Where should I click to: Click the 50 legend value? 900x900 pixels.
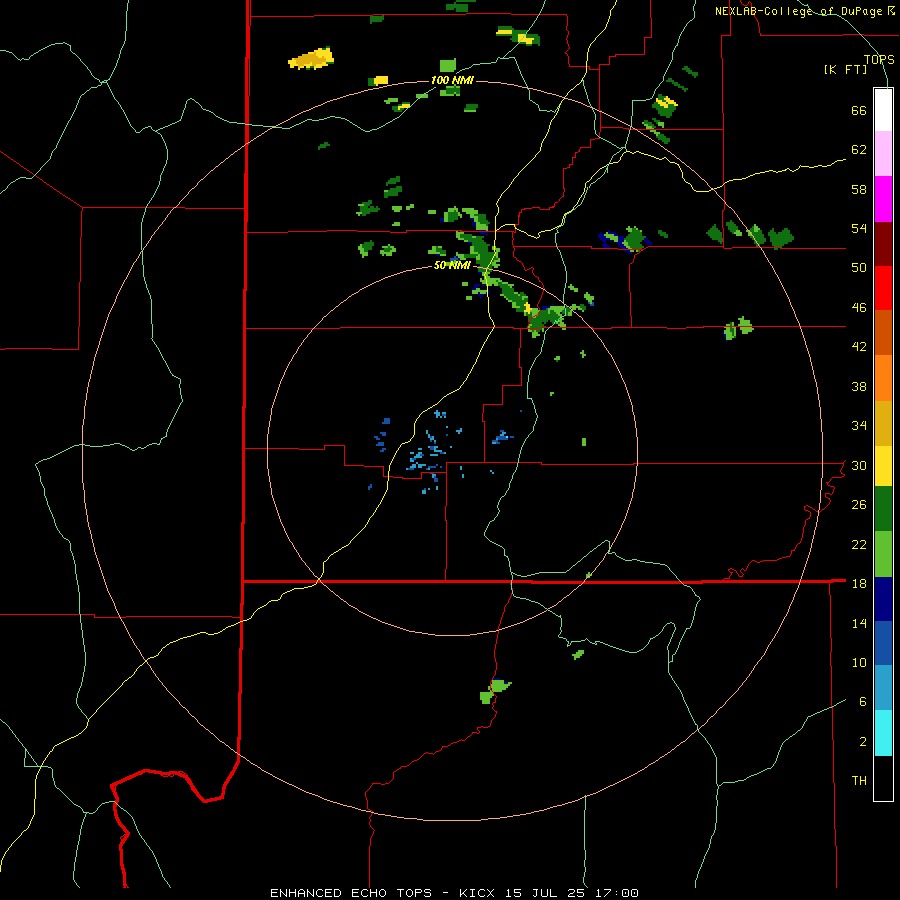point(859,268)
